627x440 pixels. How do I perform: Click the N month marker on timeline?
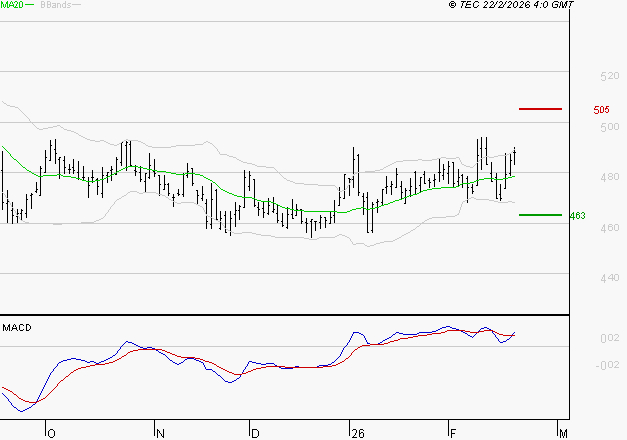(x=160, y=433)
